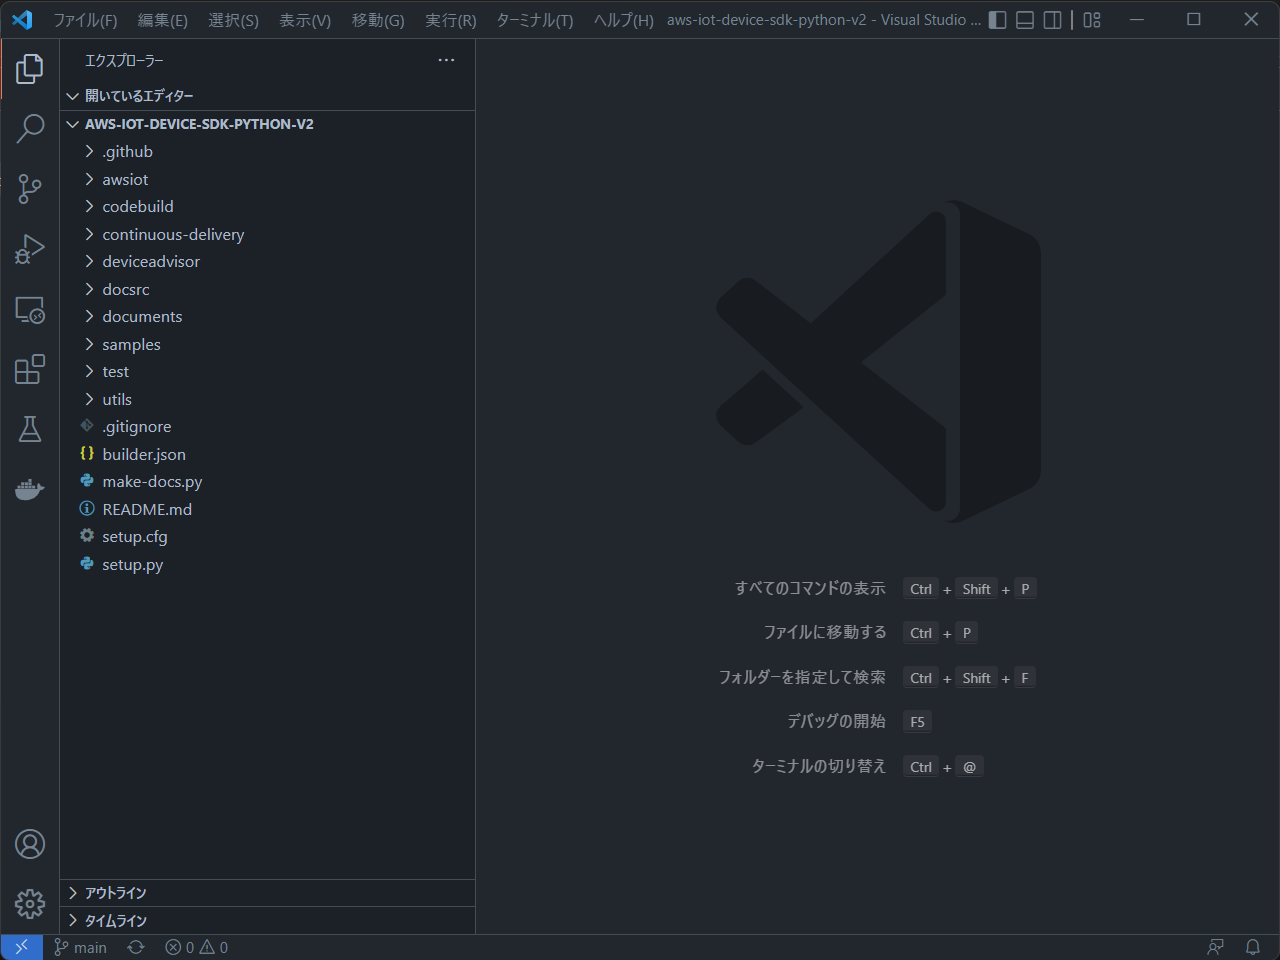Click errors and warnings count in status bar
This screenshot has width=1280, height=960.
pyautogui.click(x=197, y=947)
